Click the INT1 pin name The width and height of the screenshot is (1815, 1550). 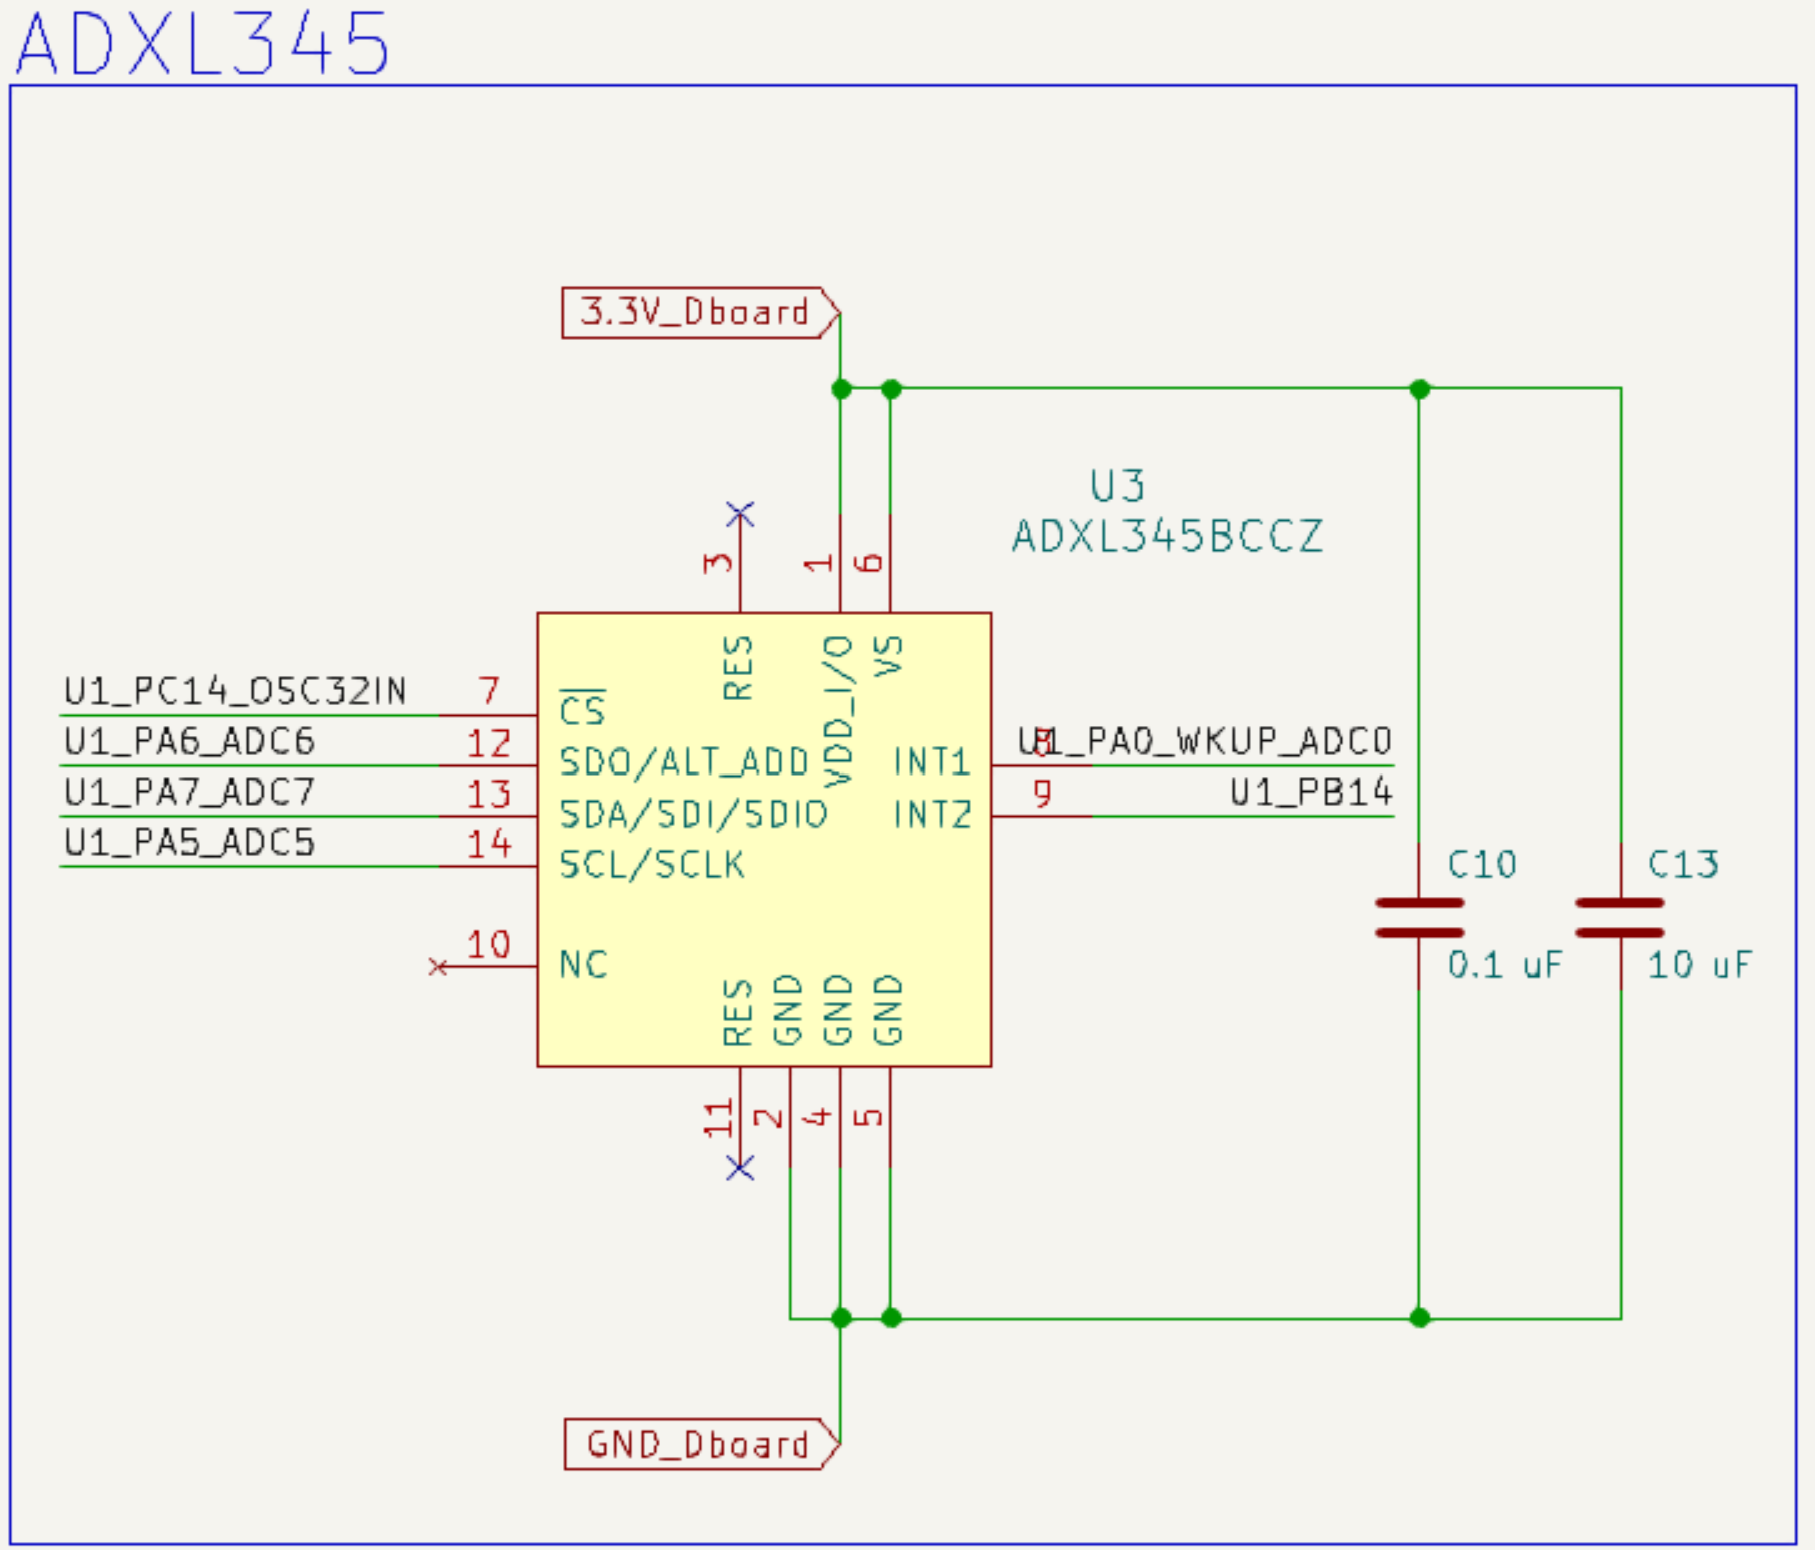[932, 762]
